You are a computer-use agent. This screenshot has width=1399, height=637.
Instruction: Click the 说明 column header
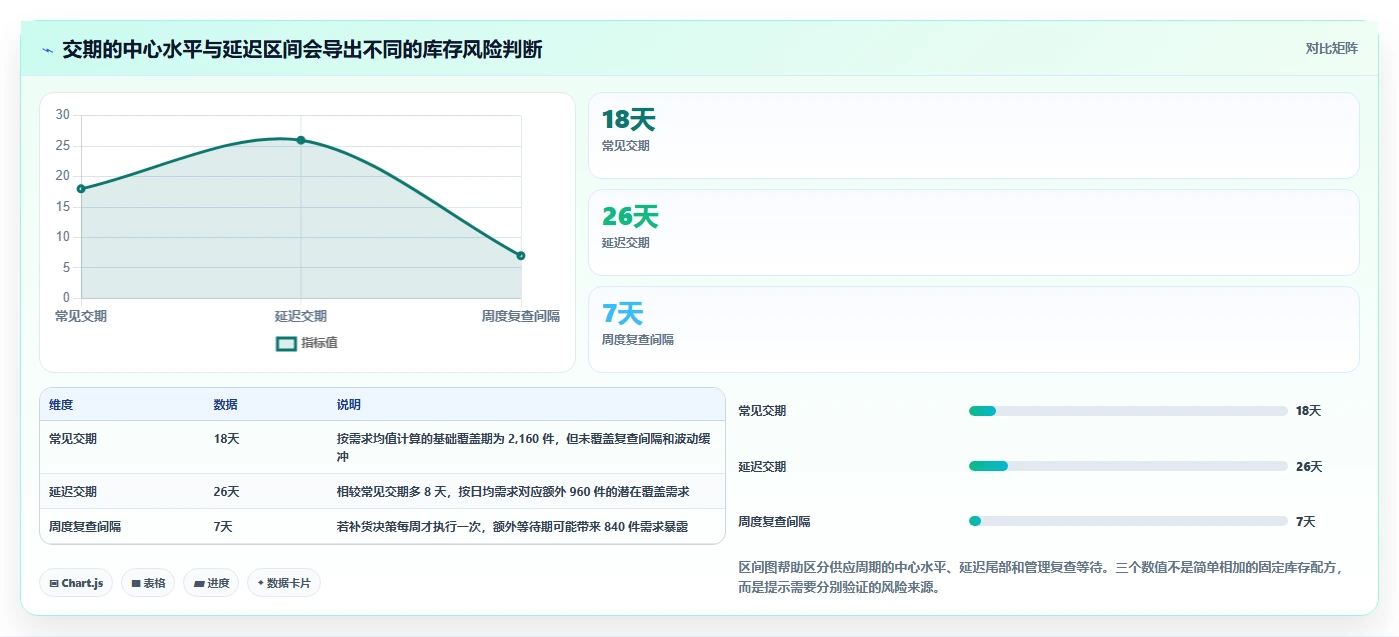pyautogui.click(x=349, y=405)
